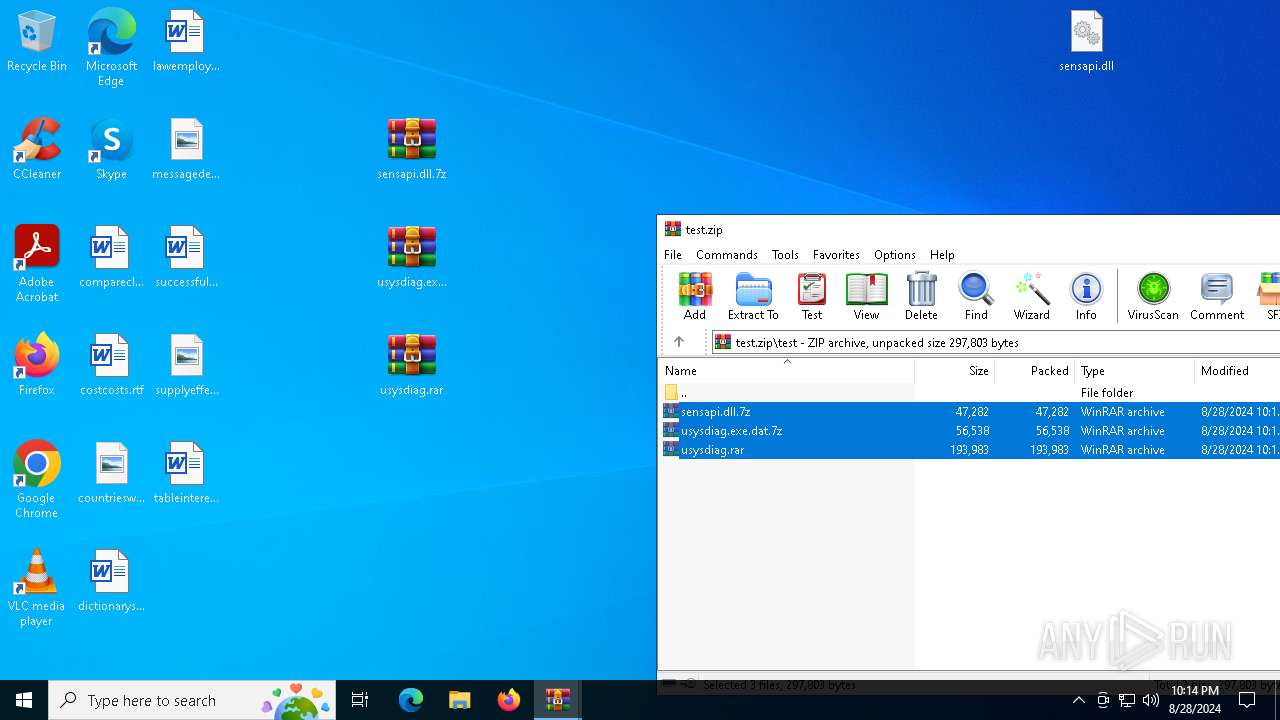Sort file list by Size column
Image resolution: width=1280 pixels, height=720 pixels.
[954, 370]
